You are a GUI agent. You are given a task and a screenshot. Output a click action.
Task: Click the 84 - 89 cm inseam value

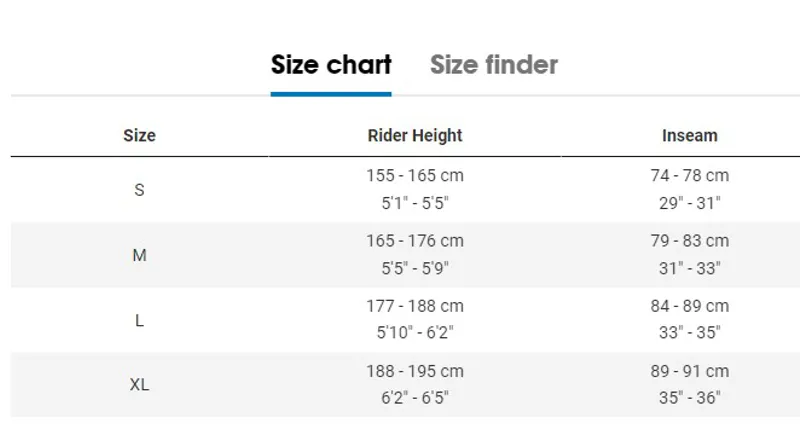[689, 306]
